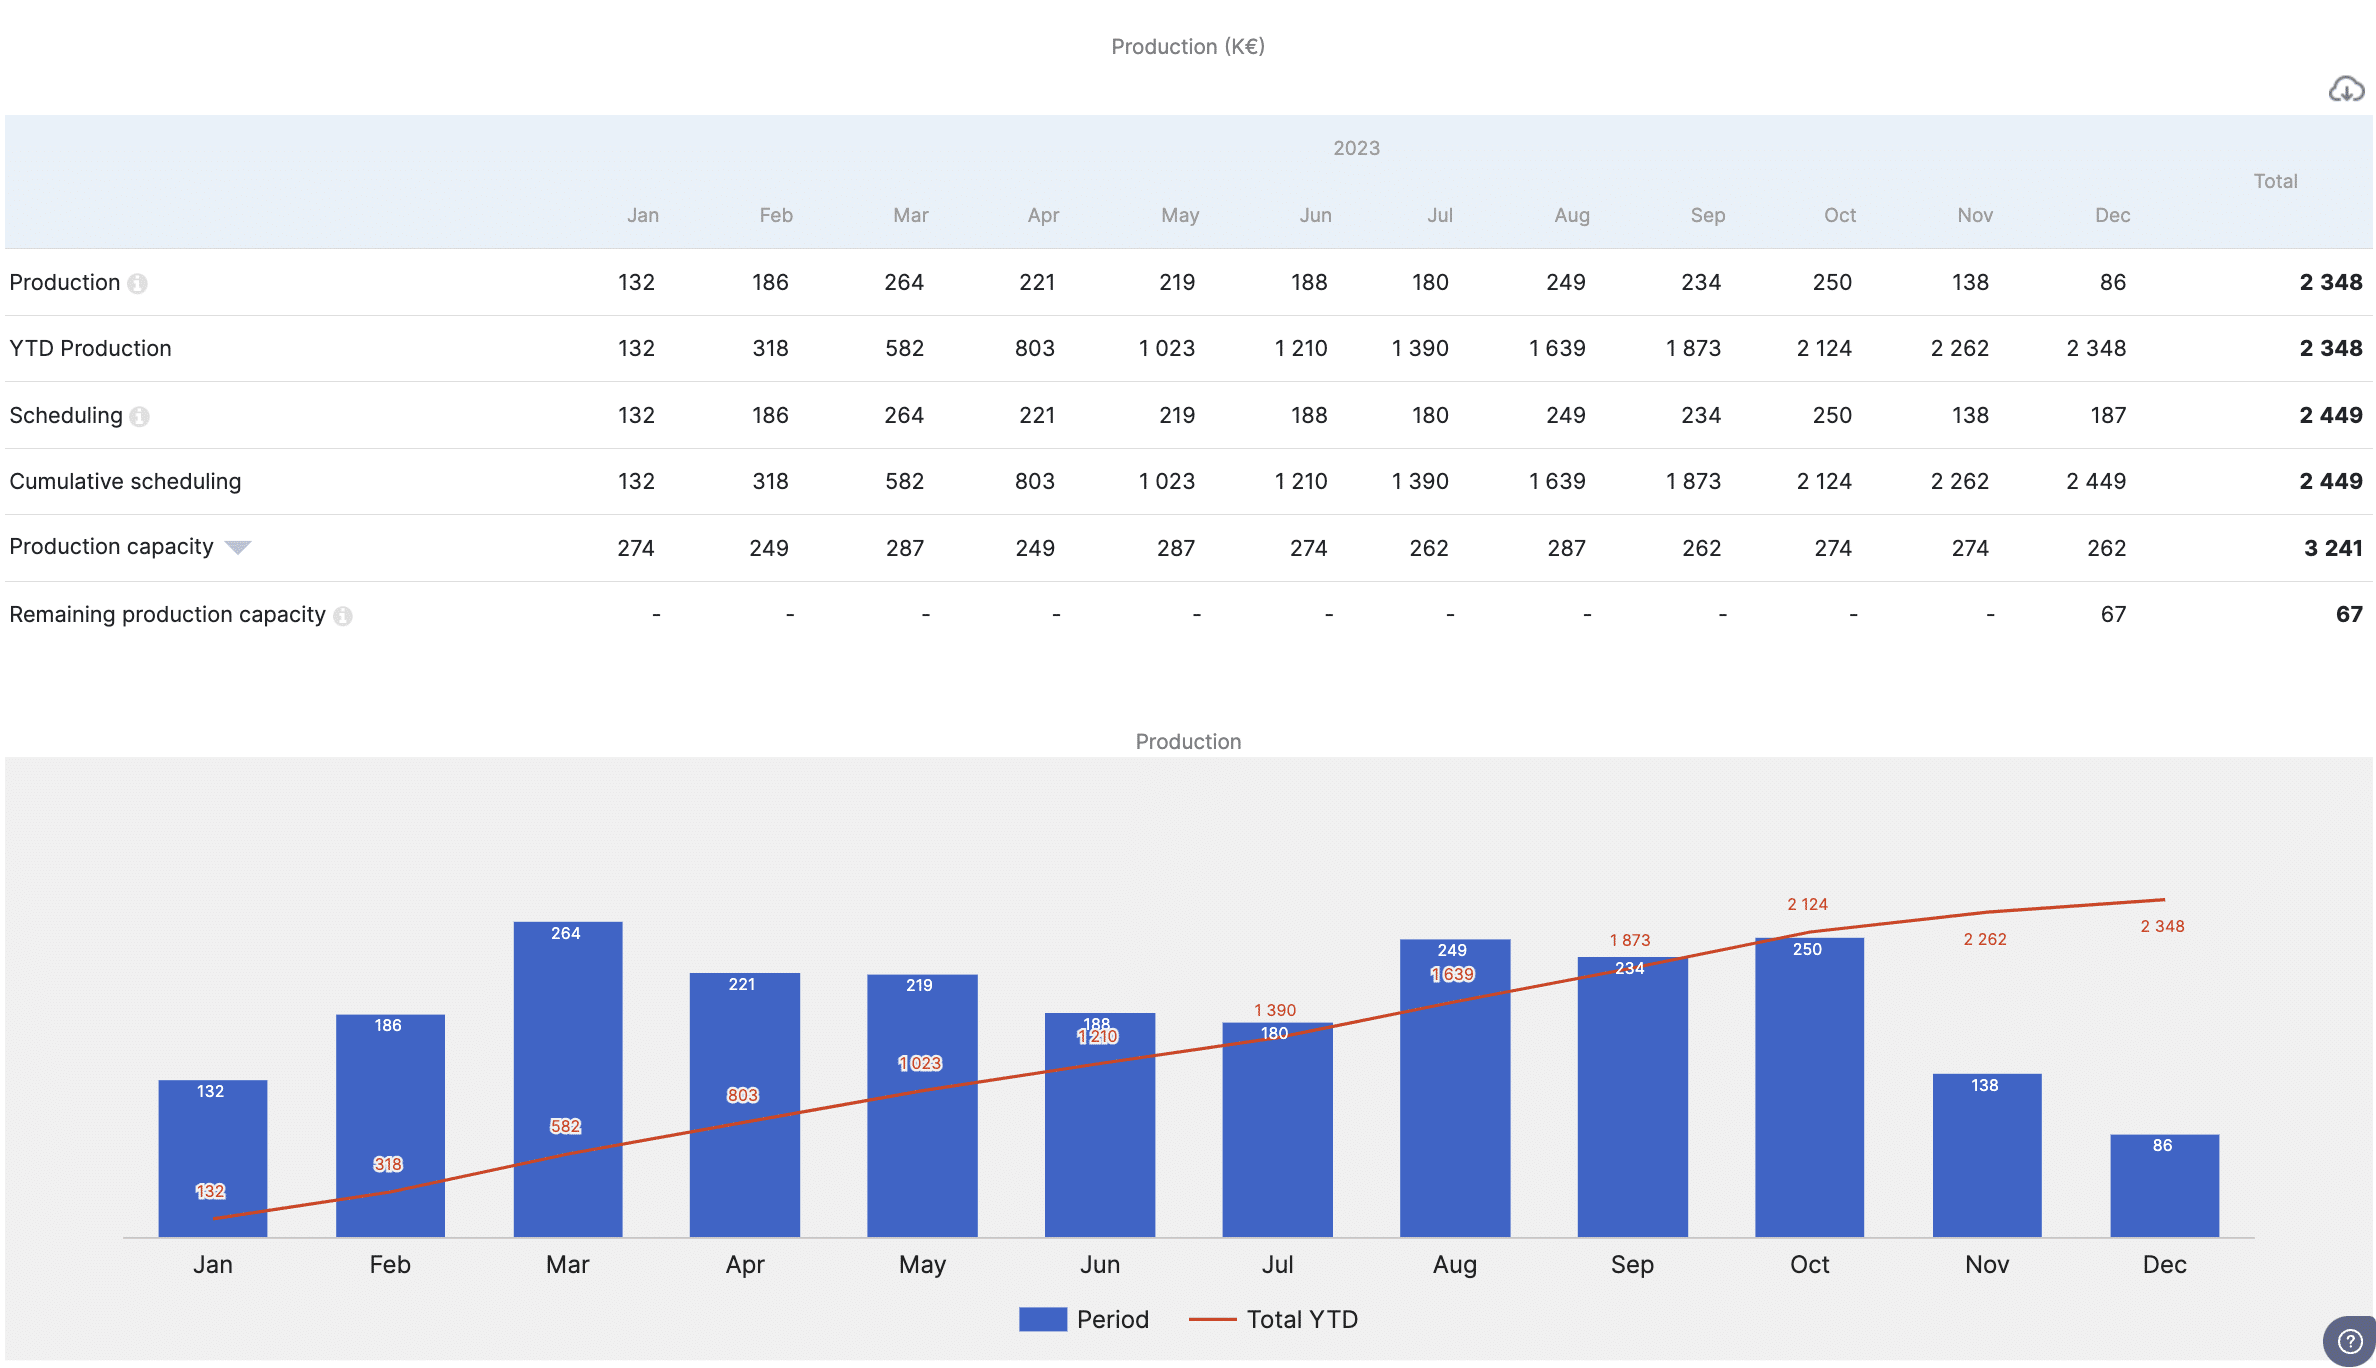Click the Cumulative scheduling row label
Screen dimensions: 2376x1368
point(125,482)
